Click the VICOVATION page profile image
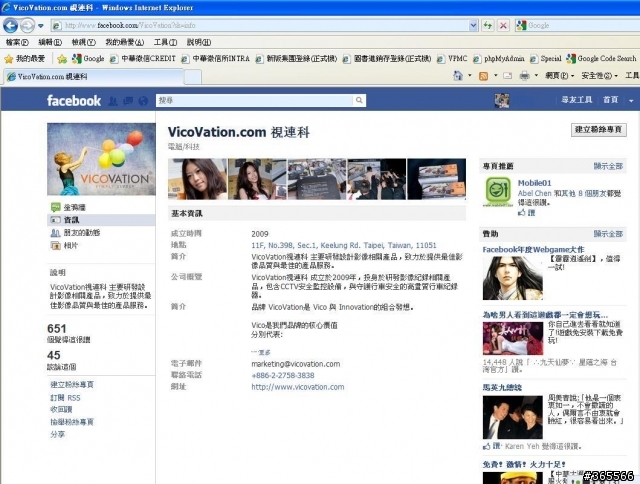The height and width of the screenshot is (484, 640). coord(101,159)
